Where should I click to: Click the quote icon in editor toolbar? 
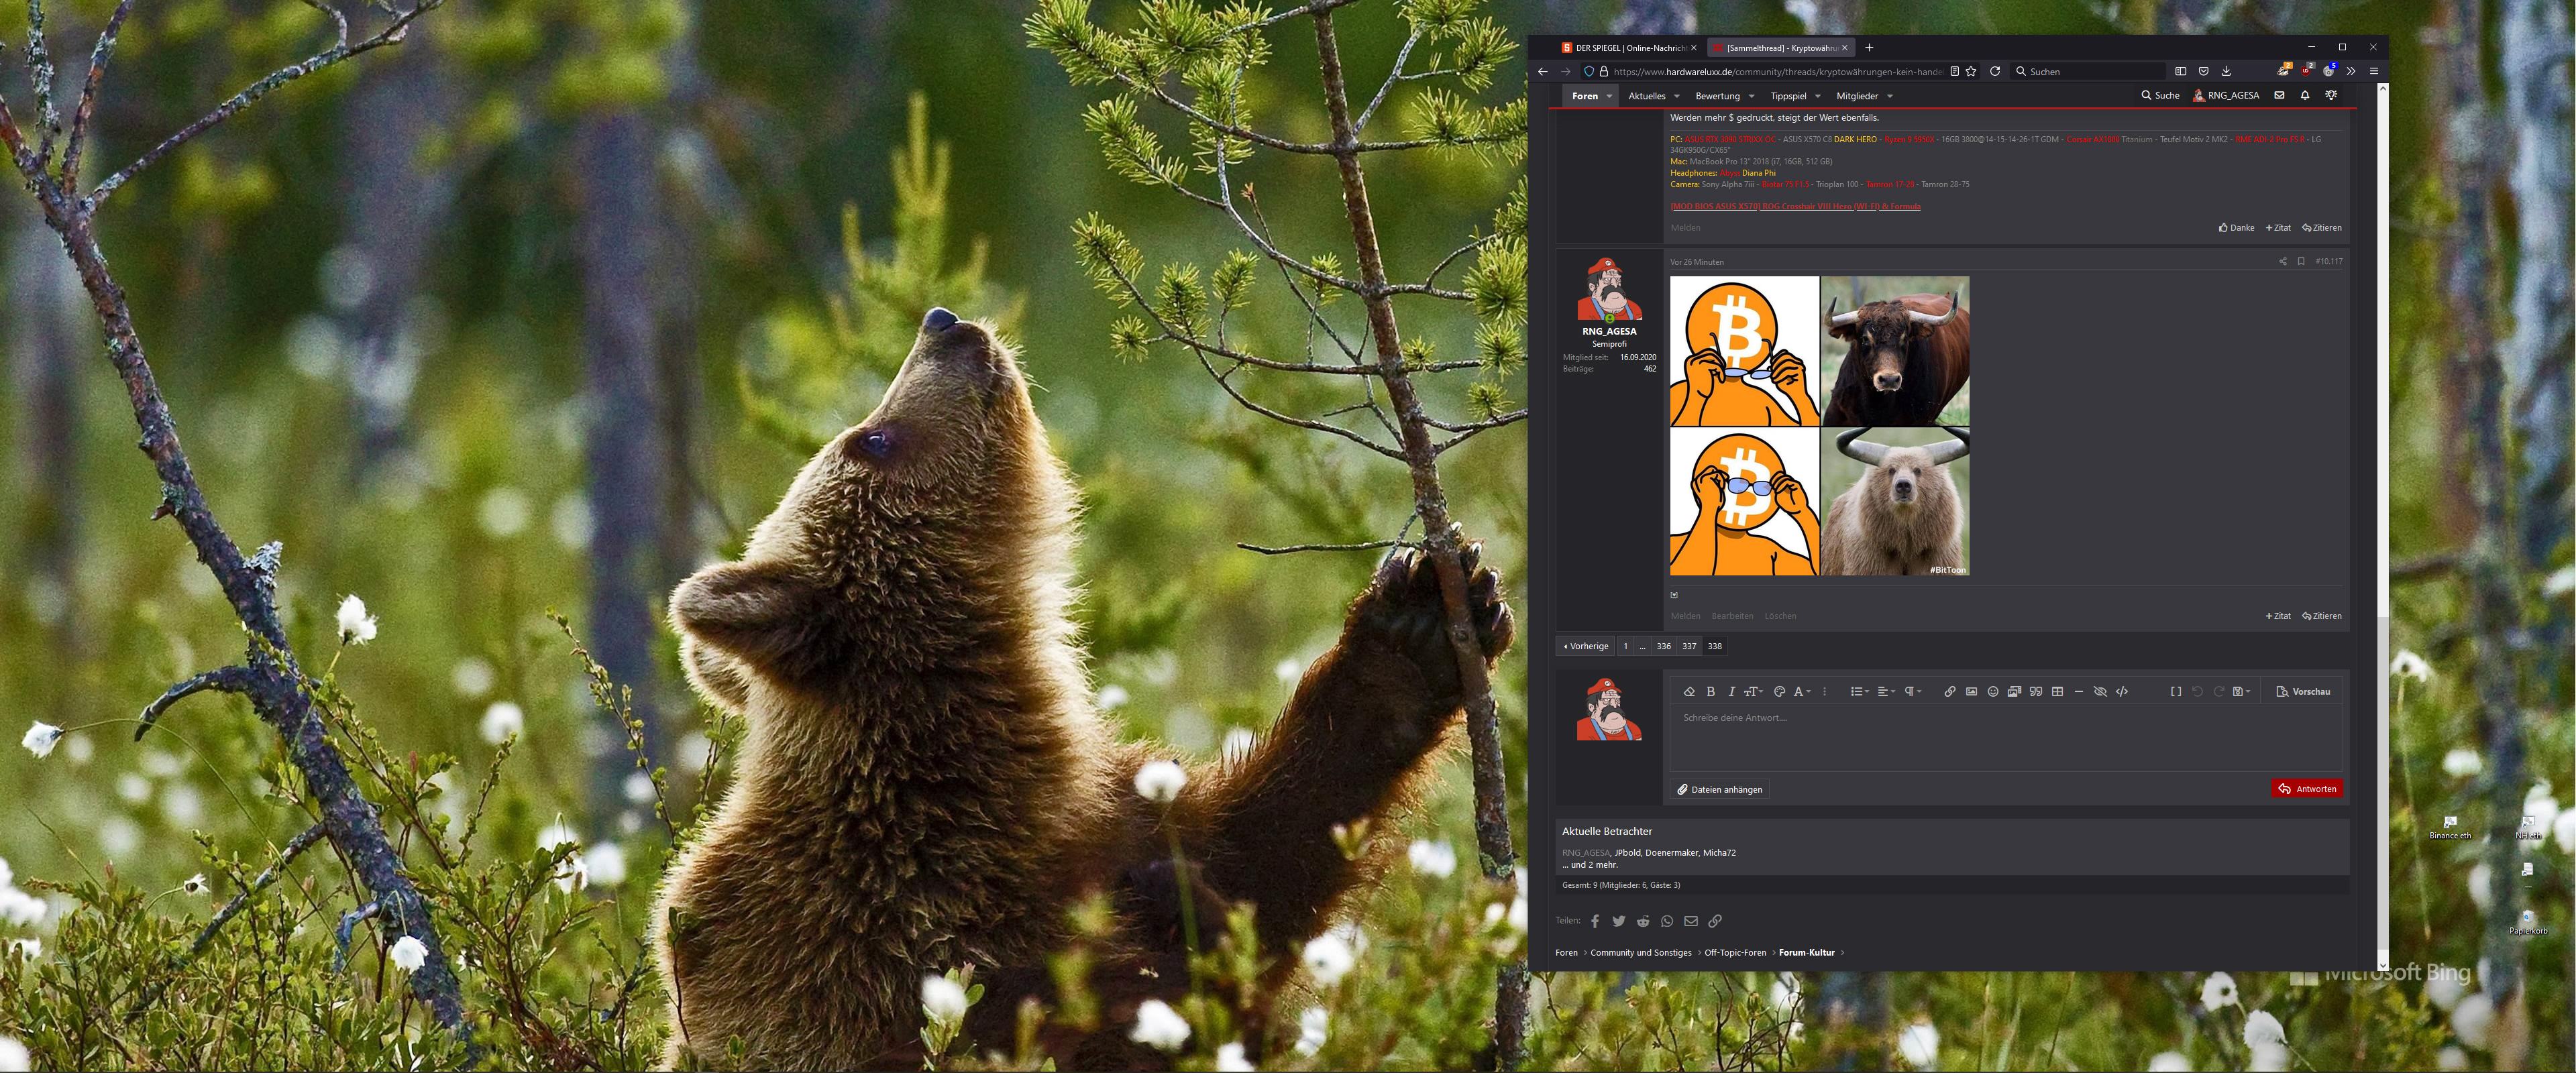[2035, 691]
